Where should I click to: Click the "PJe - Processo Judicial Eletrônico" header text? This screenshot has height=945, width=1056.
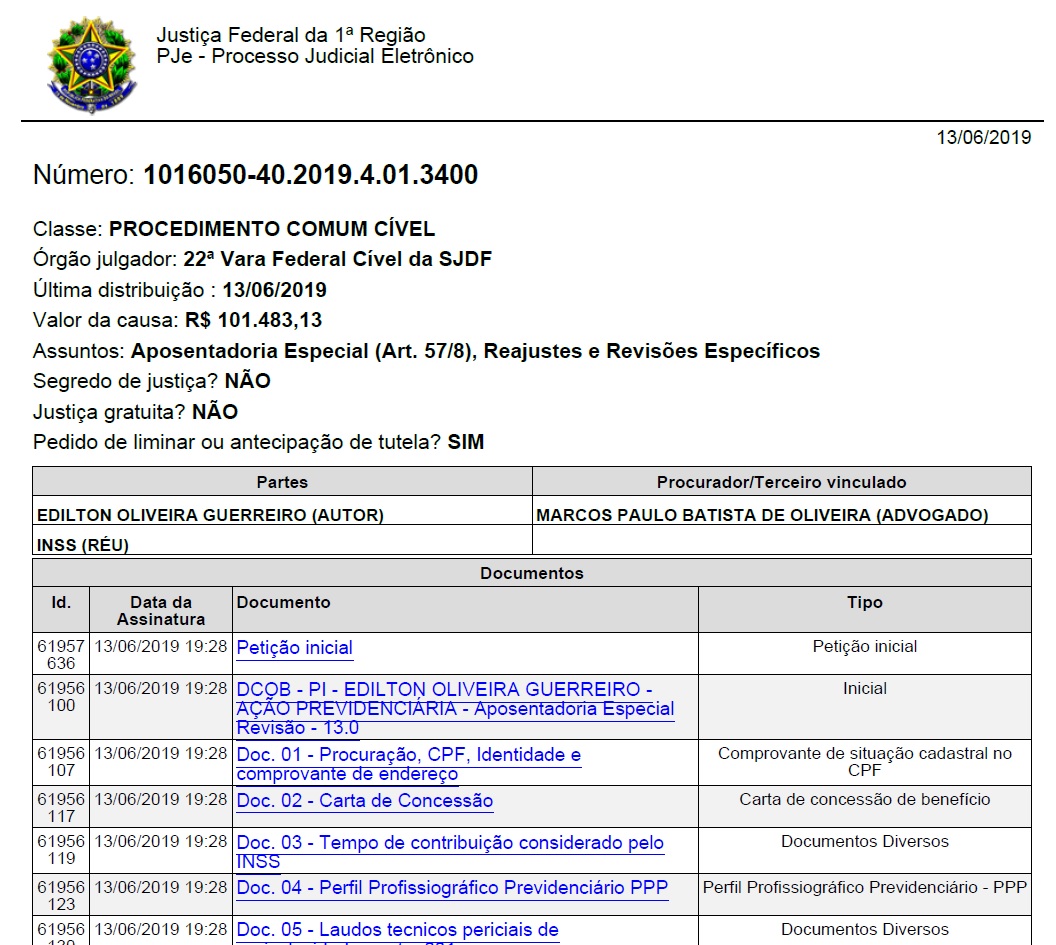click(x=315, y=57)
